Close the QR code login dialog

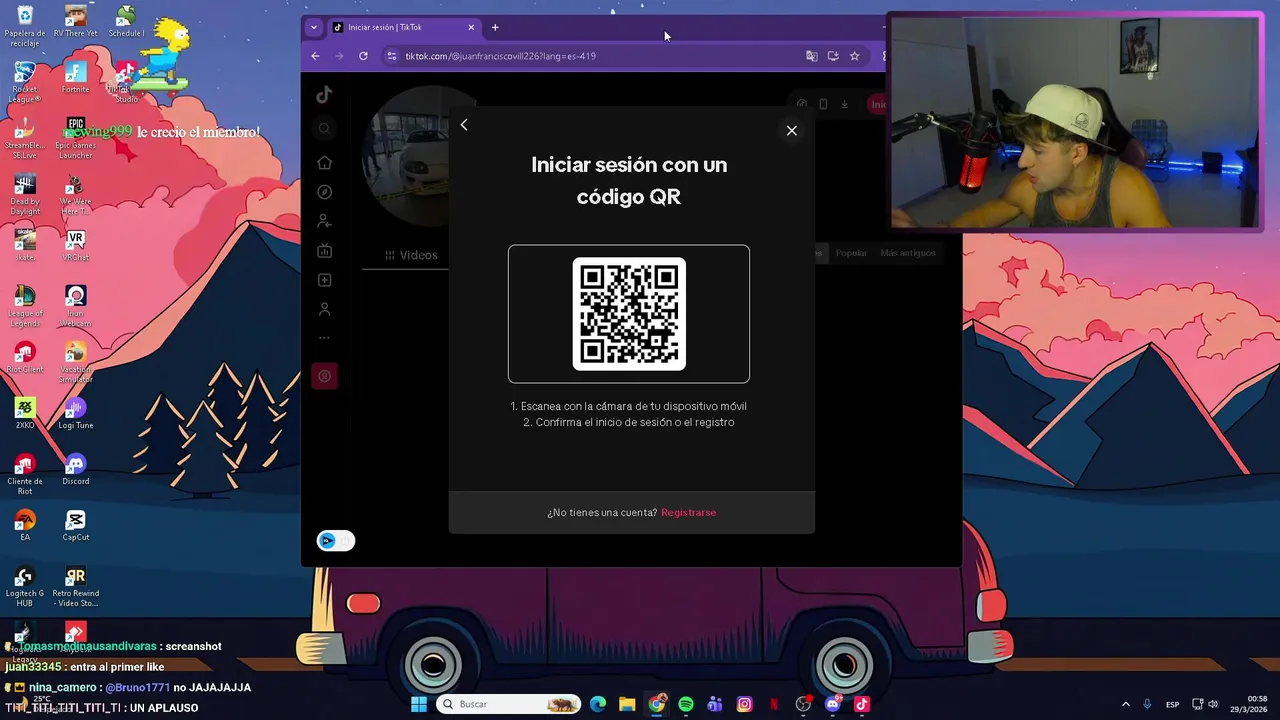tap(792, 131)
